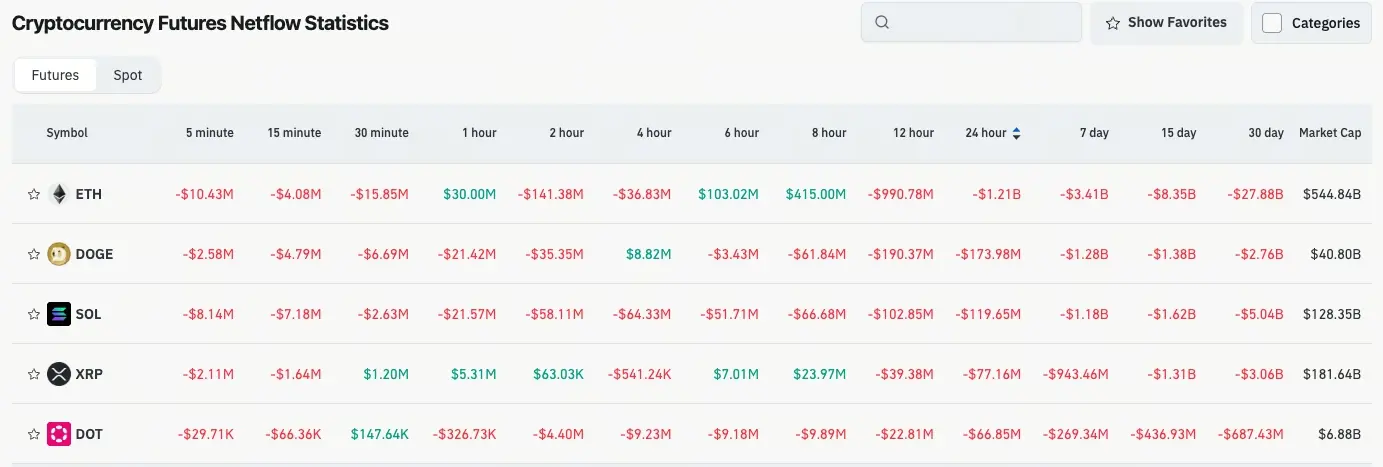Viewport: 1383px width, 467px height.
Task: Click XRP 2 hour value $63.03K
Action: 558,374
